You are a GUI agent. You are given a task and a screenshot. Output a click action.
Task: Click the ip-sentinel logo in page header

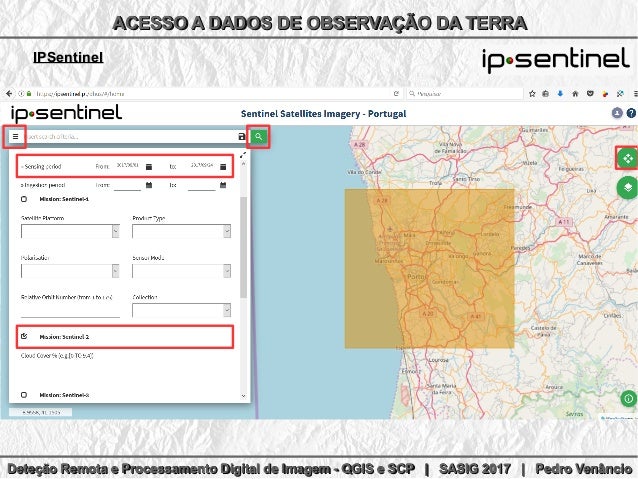tap(66, 114)
